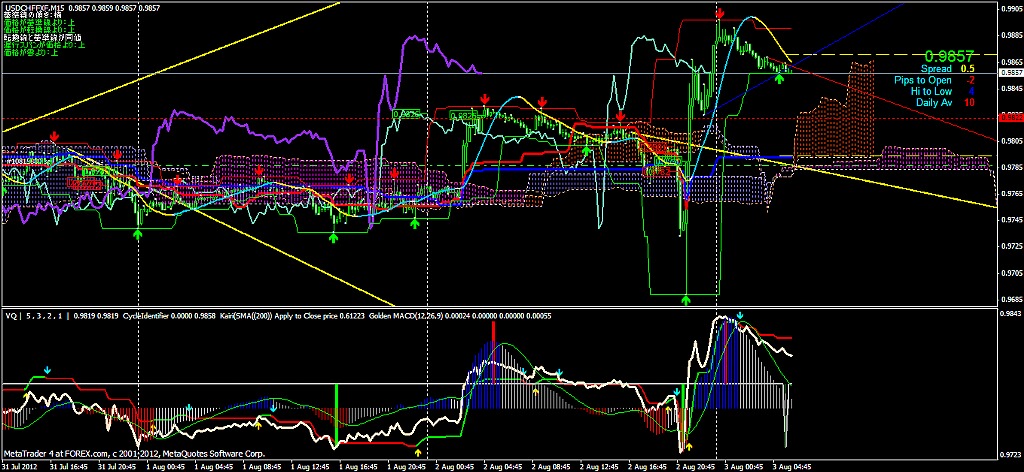Click the large green 0.9857 price display
The image size is (1024, 472).
pyautogui.click(x=949, y=55)
